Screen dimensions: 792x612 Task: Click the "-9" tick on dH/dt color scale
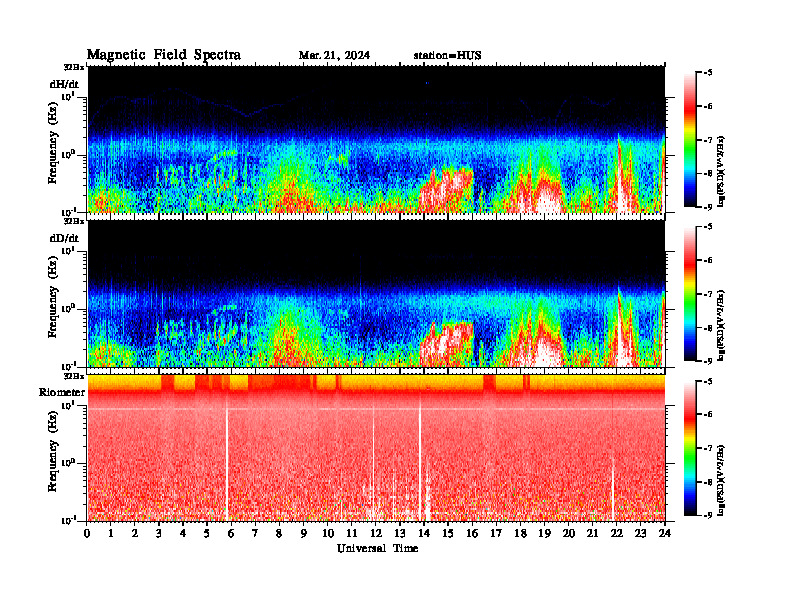point(709,207)
